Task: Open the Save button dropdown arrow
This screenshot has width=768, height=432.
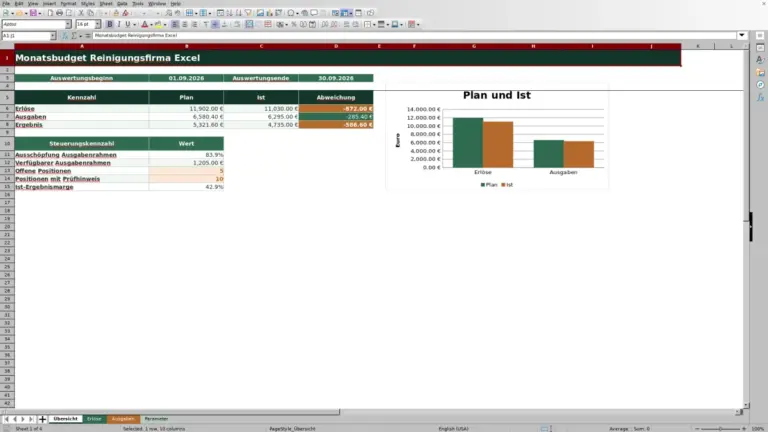Action: (x=40, y=13)
